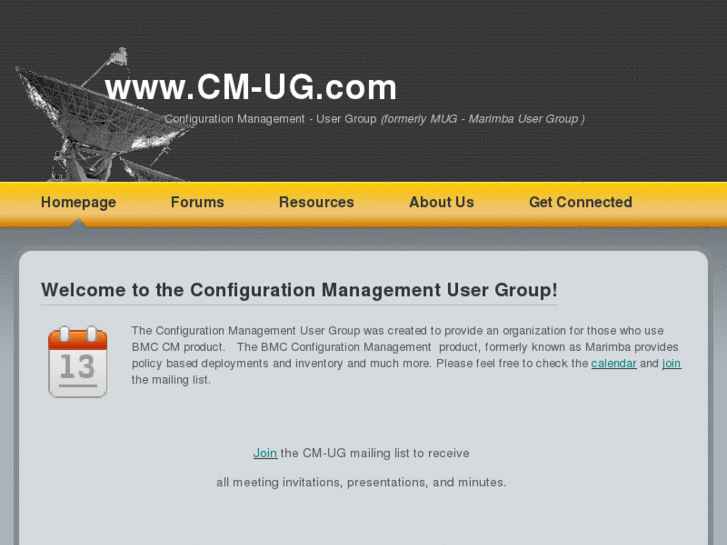Go to the Forums section
Viewport: 727px width, 545px height.
click(198, 202)
